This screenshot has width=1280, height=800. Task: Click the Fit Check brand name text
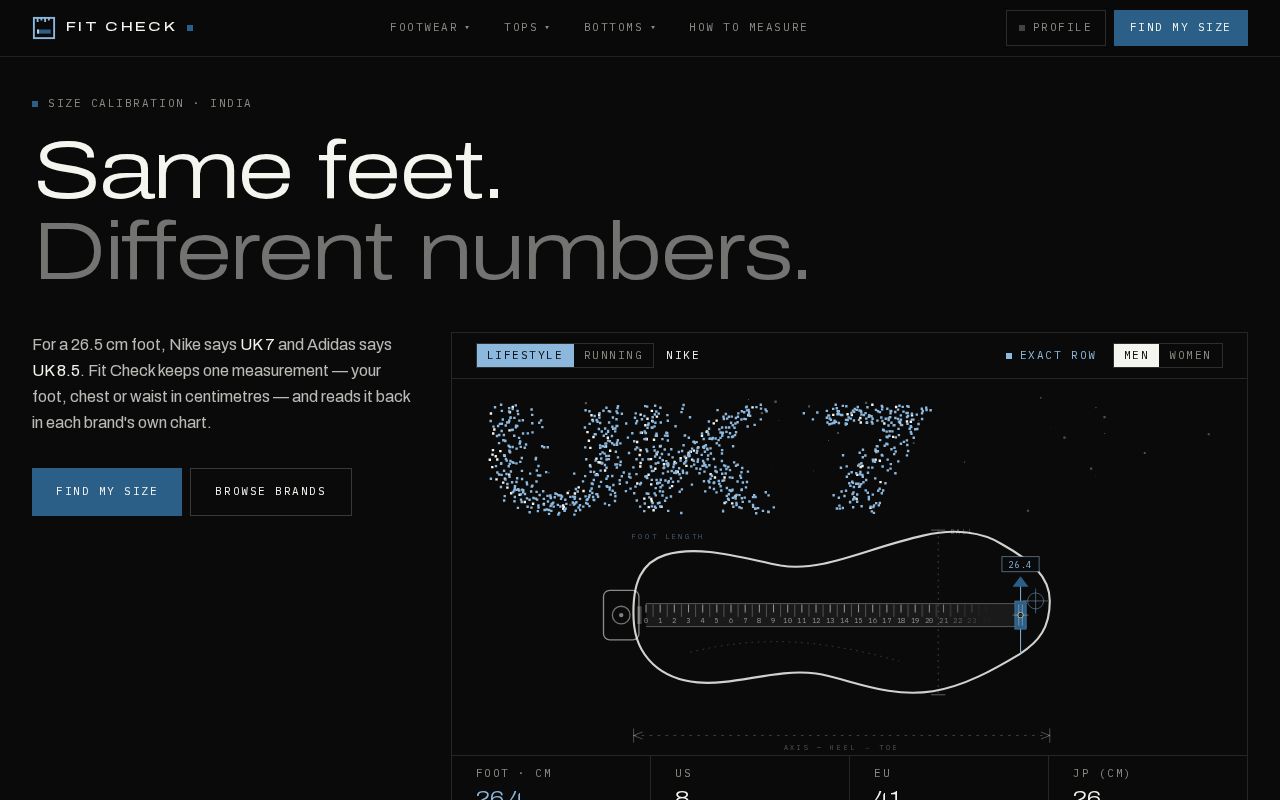coord(121,27)
